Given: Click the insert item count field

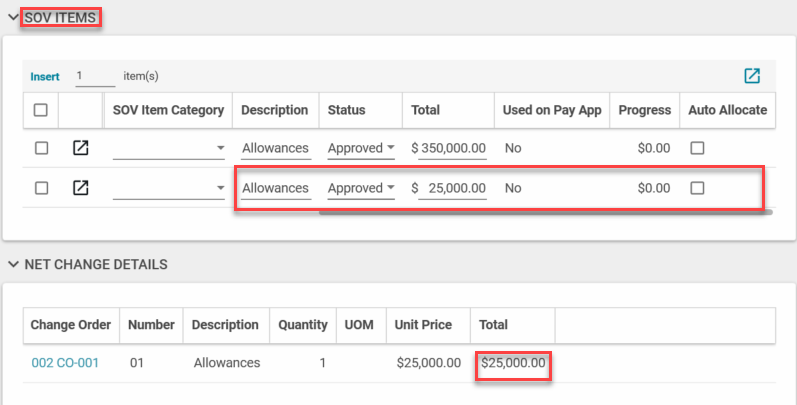Looking at the screenshot, I should pyautogui.click(x=95, y=76).
